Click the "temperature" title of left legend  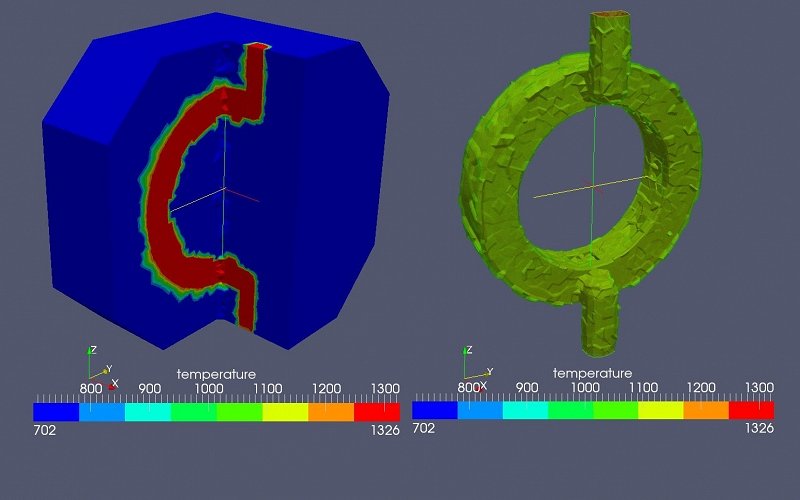tap(216, 374)
